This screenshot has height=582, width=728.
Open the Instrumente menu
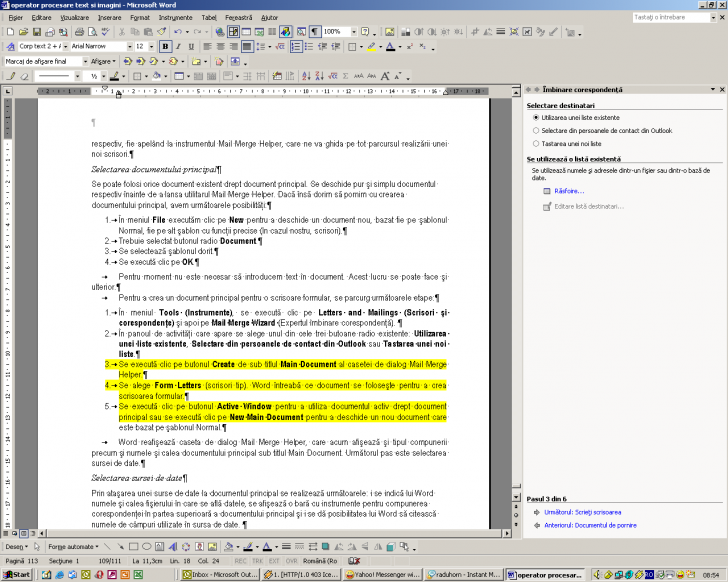pos(175,17)
